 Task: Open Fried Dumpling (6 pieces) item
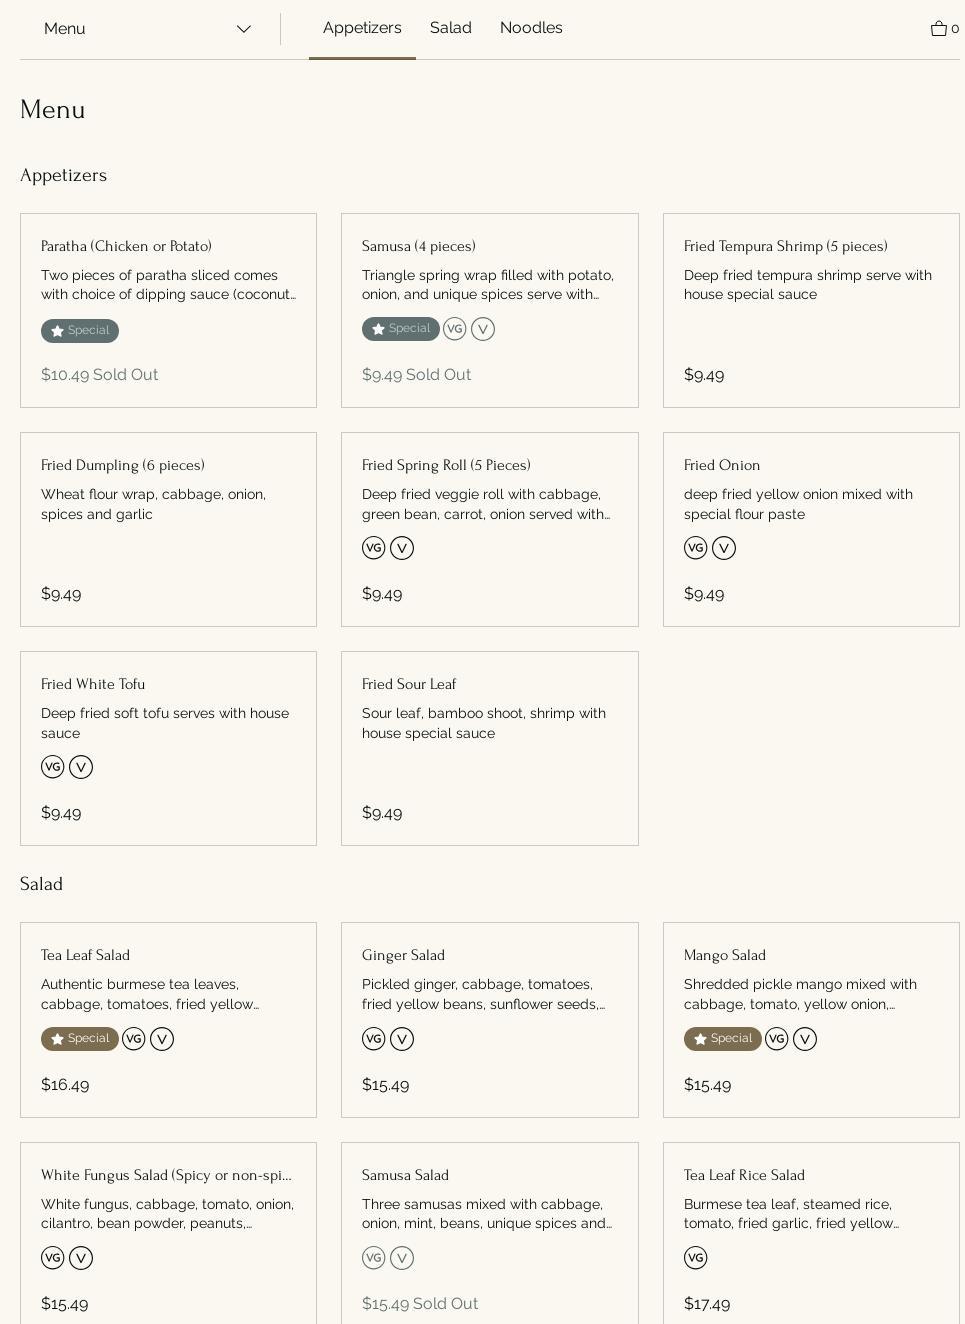click(x=168, y=529)
